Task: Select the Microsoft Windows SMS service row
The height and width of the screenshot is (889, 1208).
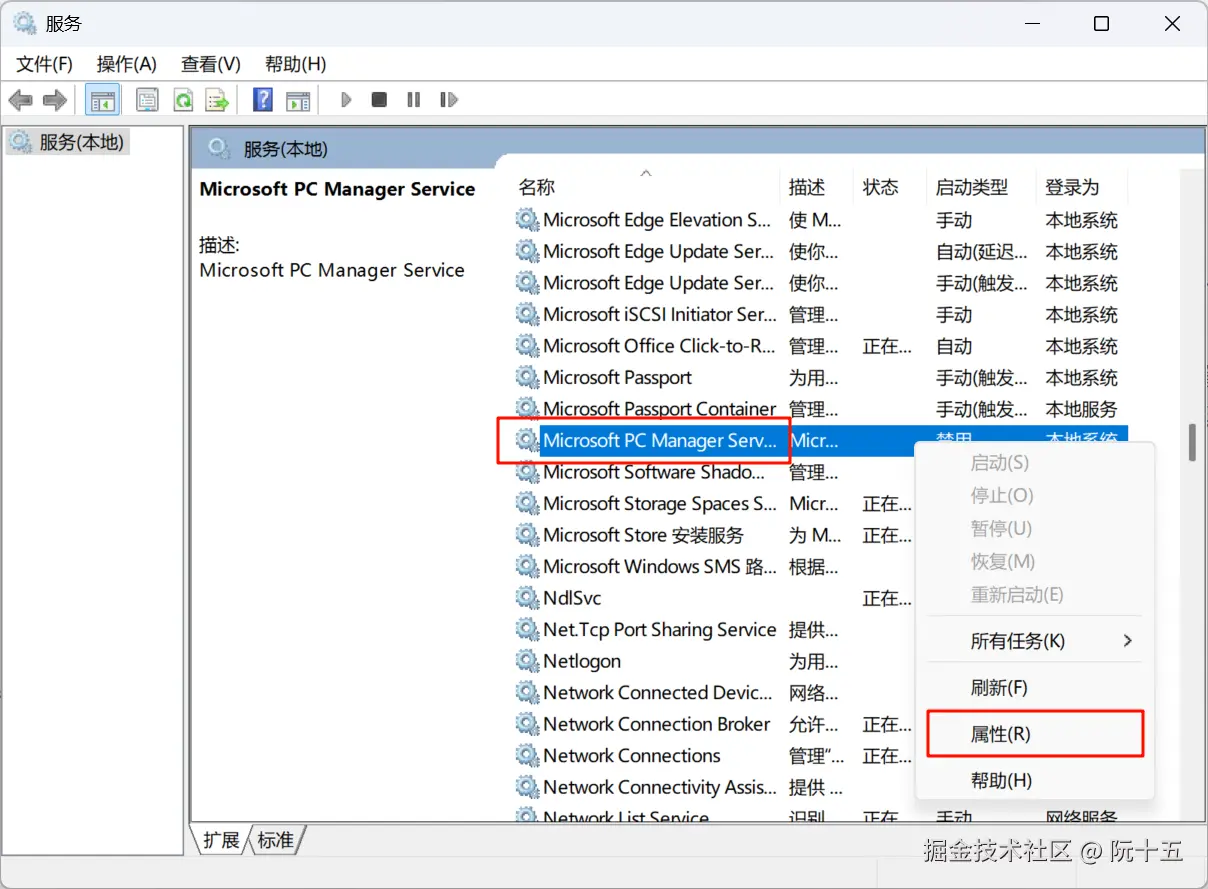Action: [820, 566]
